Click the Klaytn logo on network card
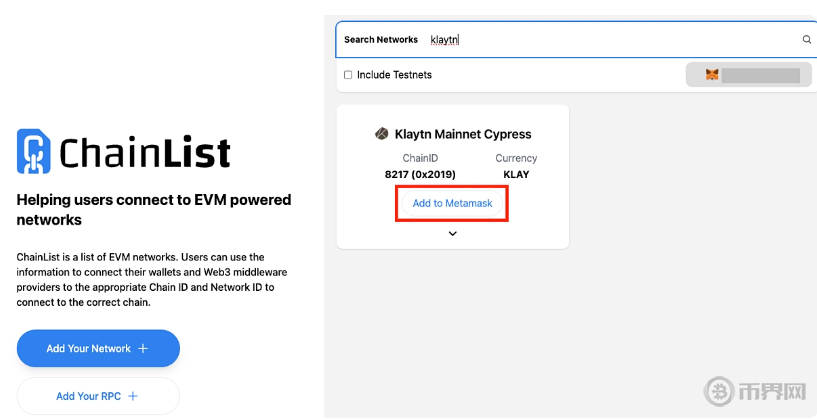 coord(381,134)
